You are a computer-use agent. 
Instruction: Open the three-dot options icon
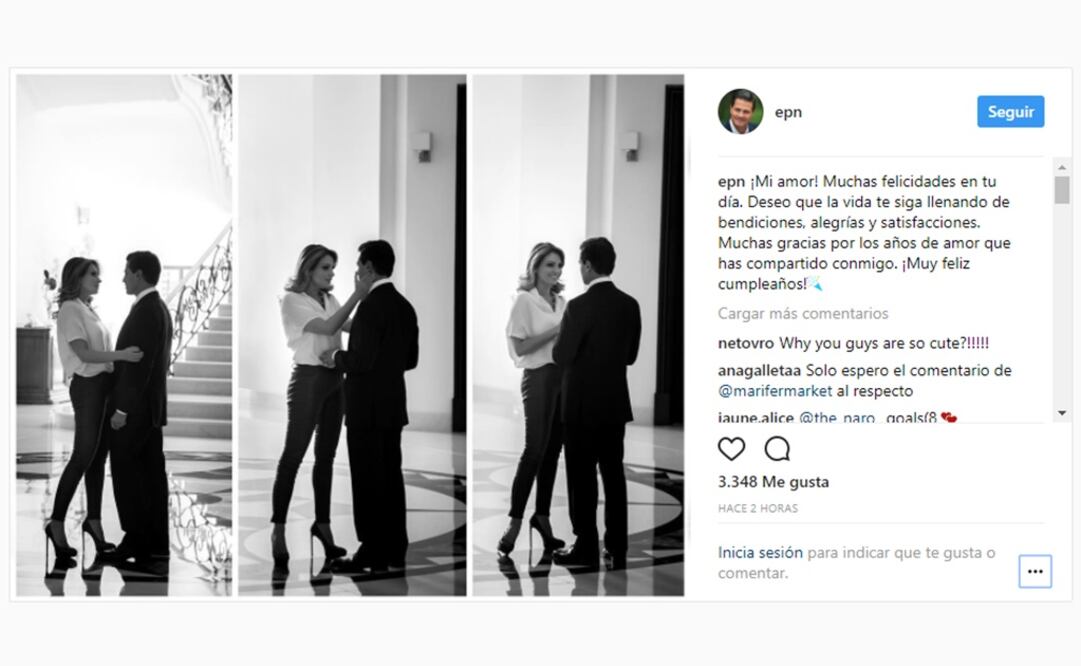tap(1033, 570)
